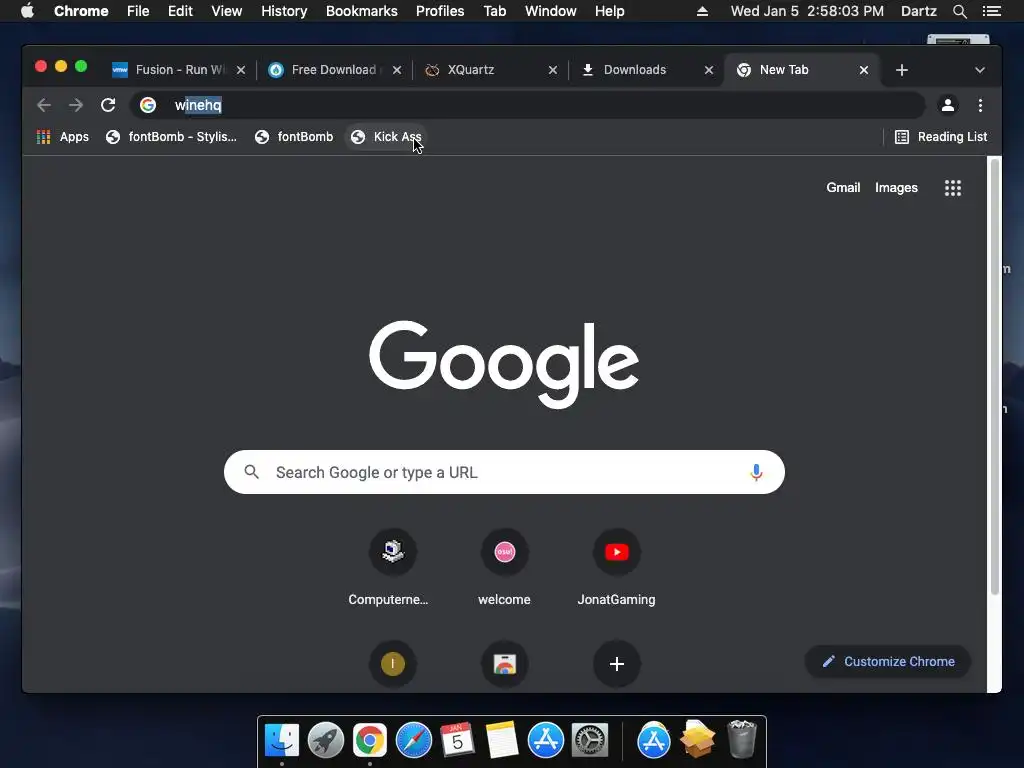Screen dimensions: 1024x768
Task: Open the Profiles menu
Action: tap(440, 11)
